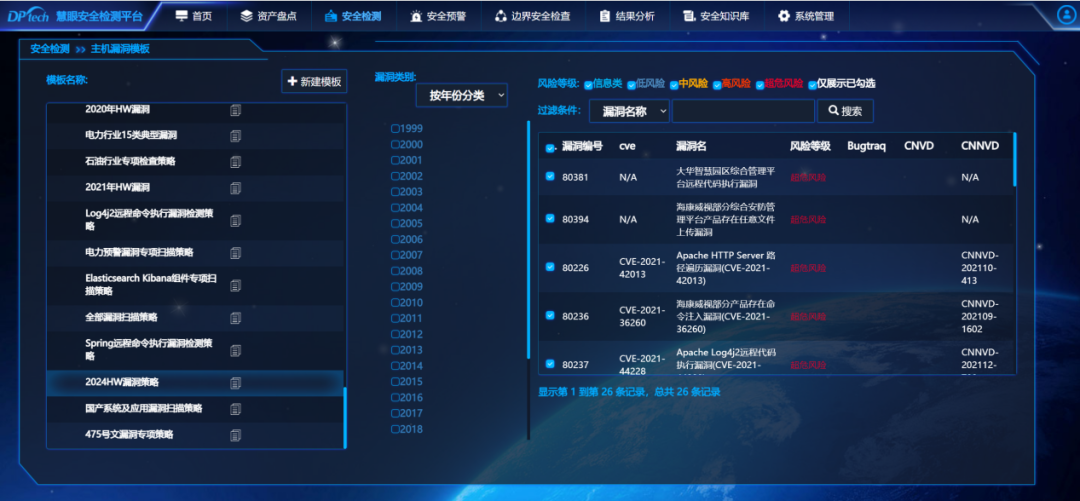This screenshot has height=501, width=1080.
Task: Click the user profile icon in top-right corner
Action: 1066,15
